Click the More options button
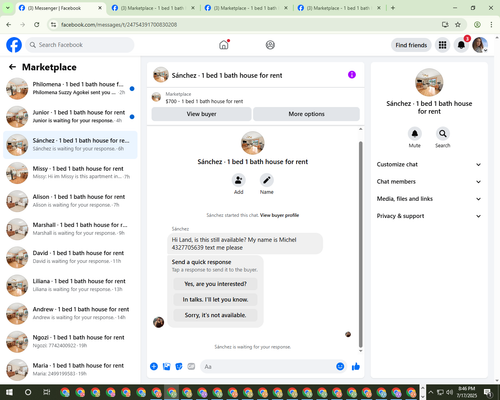This screenshot has width=500, height=400. click(306, 114)
